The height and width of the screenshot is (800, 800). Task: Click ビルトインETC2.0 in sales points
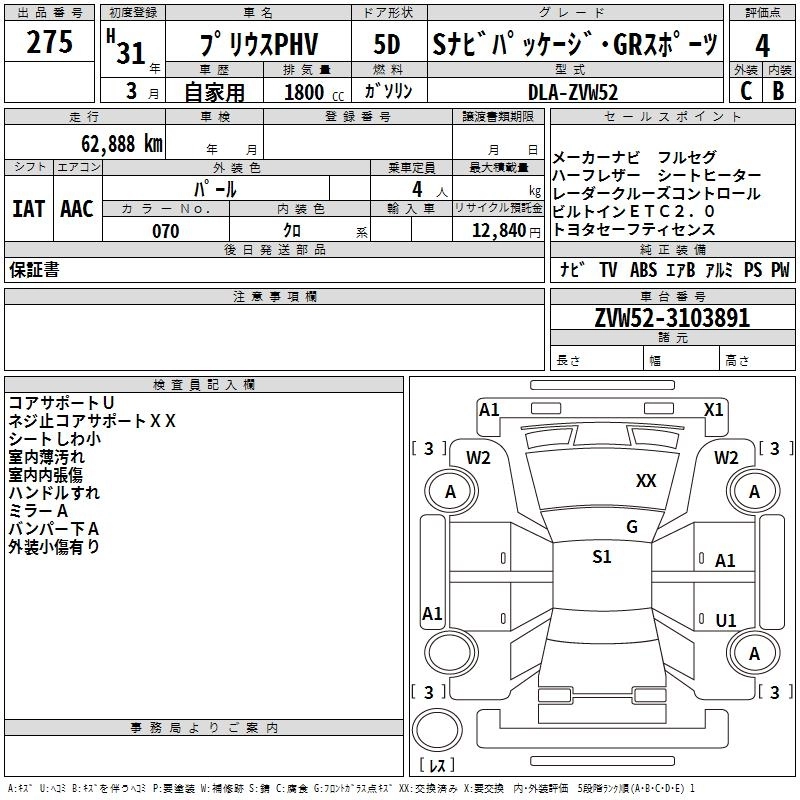pyautogui.click(x=634, y=211)
